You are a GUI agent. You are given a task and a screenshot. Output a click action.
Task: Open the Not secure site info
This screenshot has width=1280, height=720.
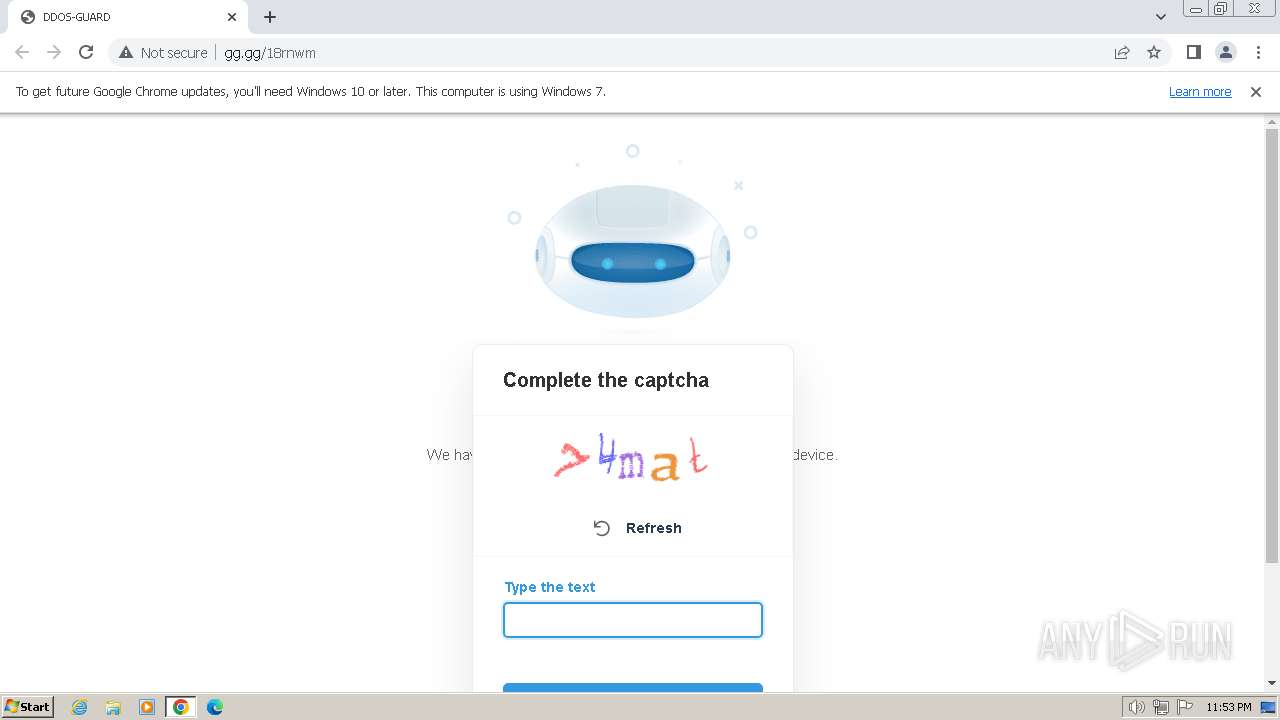[163, 52]
